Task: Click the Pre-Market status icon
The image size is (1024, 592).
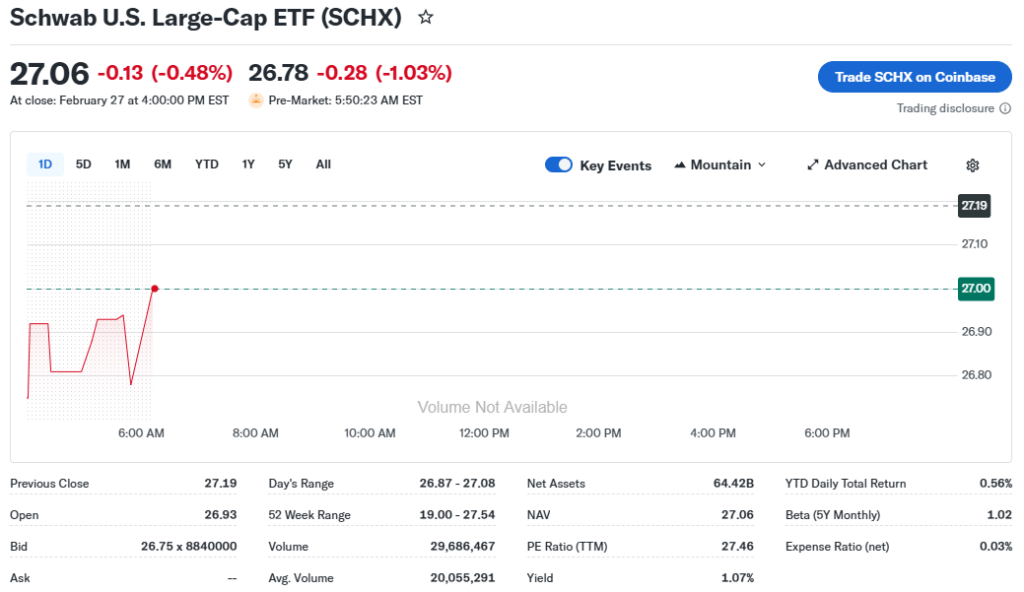Action: [x=256, y=100]
